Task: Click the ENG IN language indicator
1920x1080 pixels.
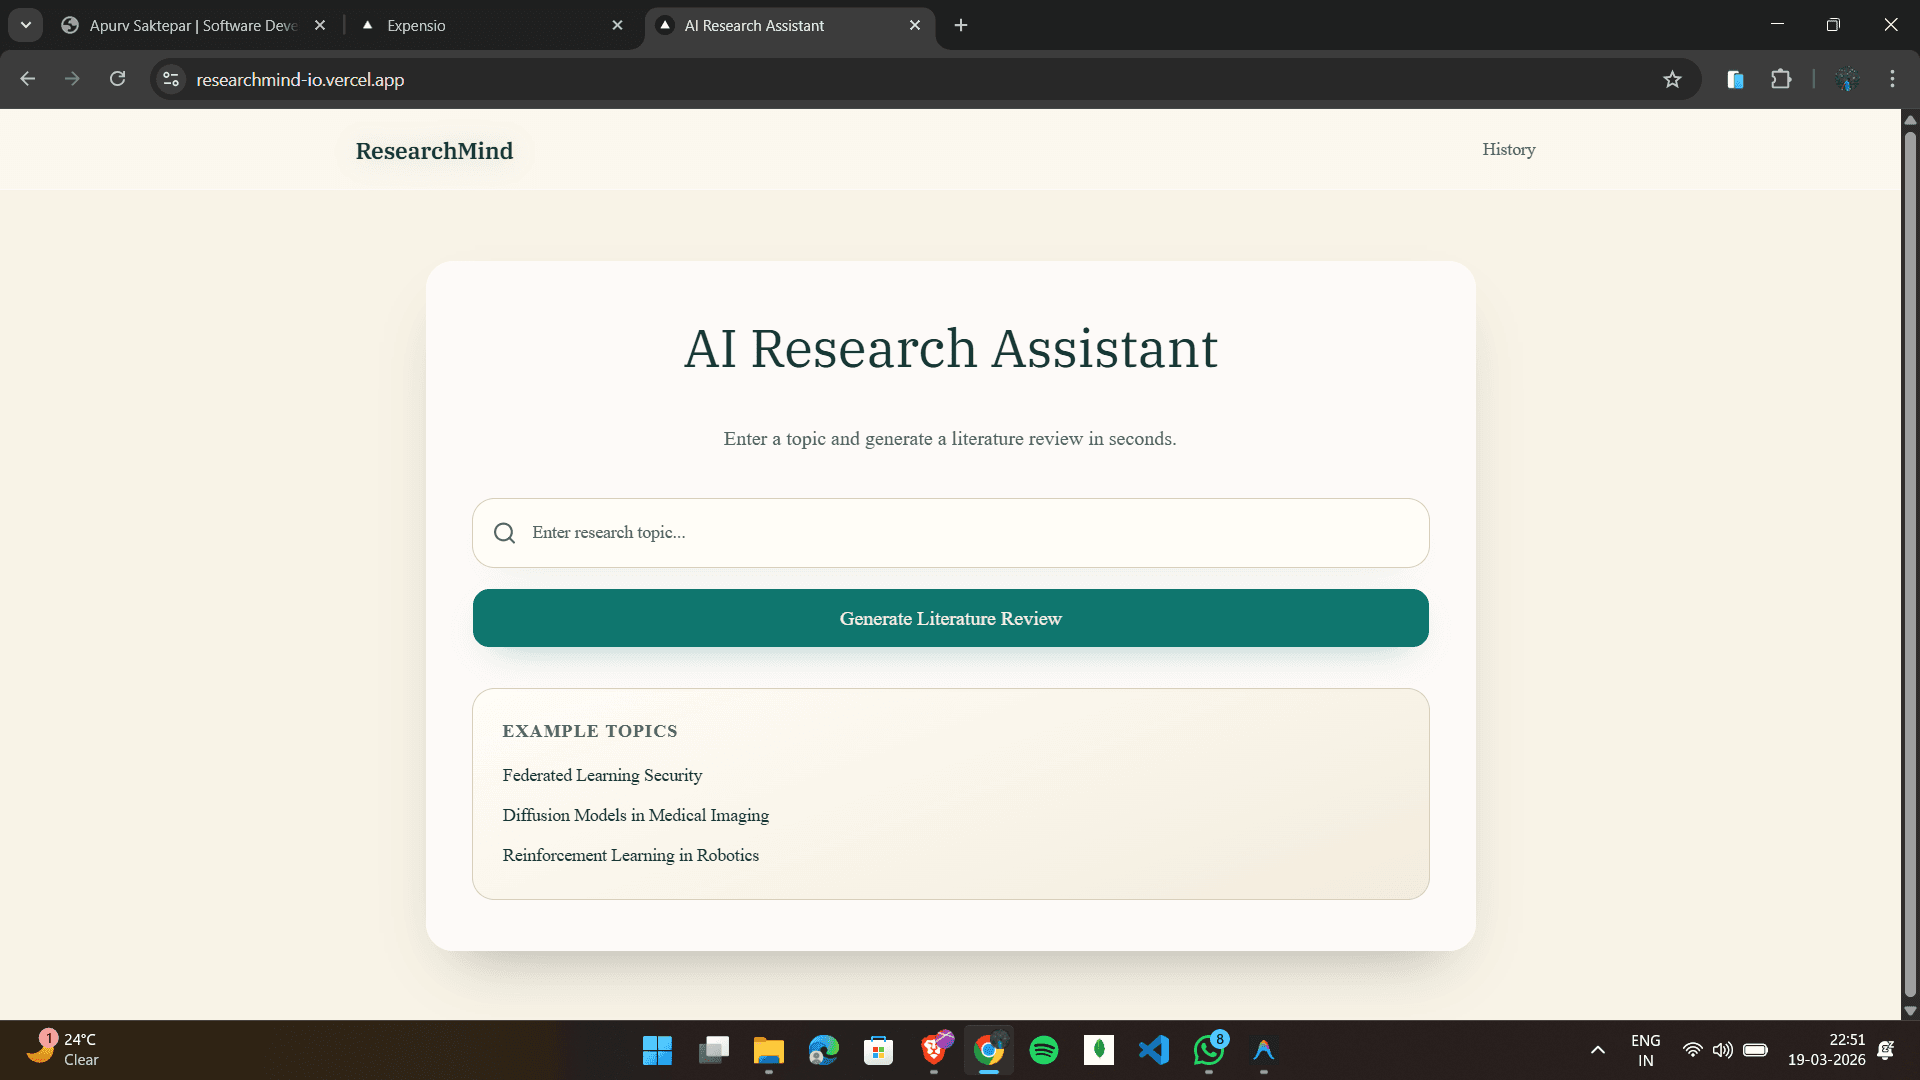Action: [1645, 1050]
